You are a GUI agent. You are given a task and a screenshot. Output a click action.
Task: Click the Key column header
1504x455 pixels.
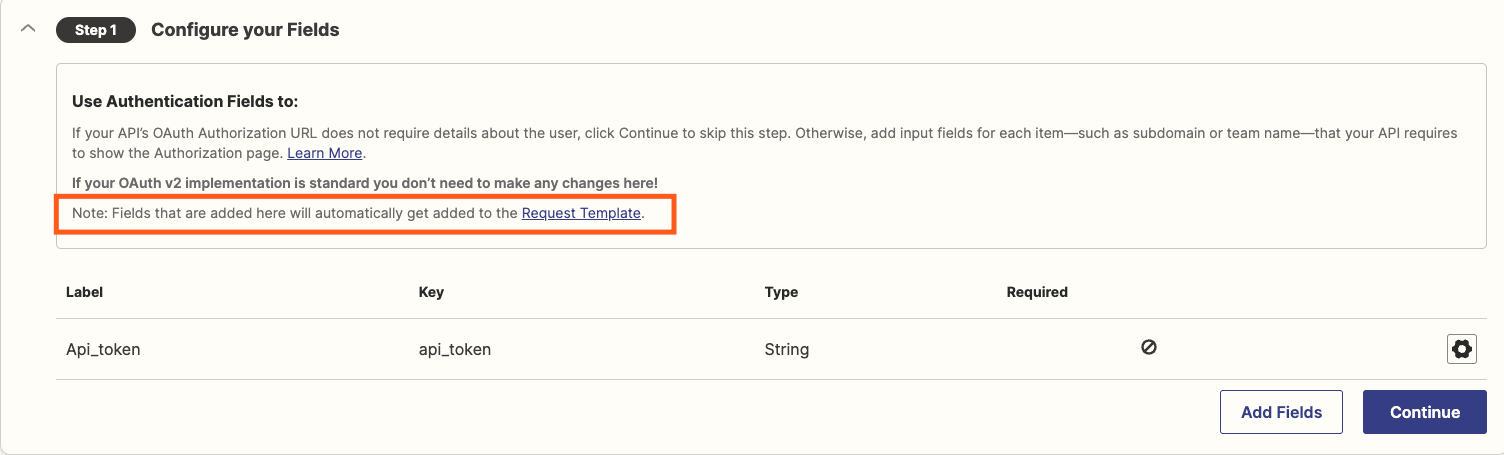click(431, 292)
